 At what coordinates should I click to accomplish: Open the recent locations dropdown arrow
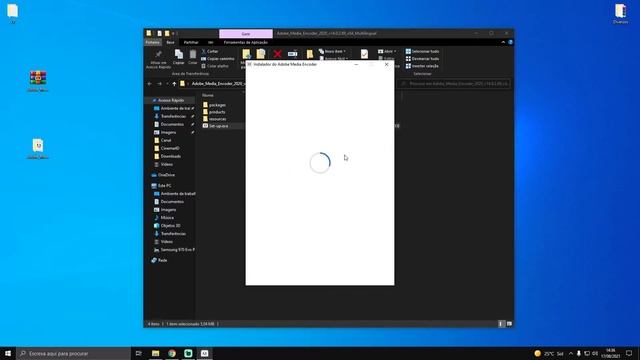167,84
